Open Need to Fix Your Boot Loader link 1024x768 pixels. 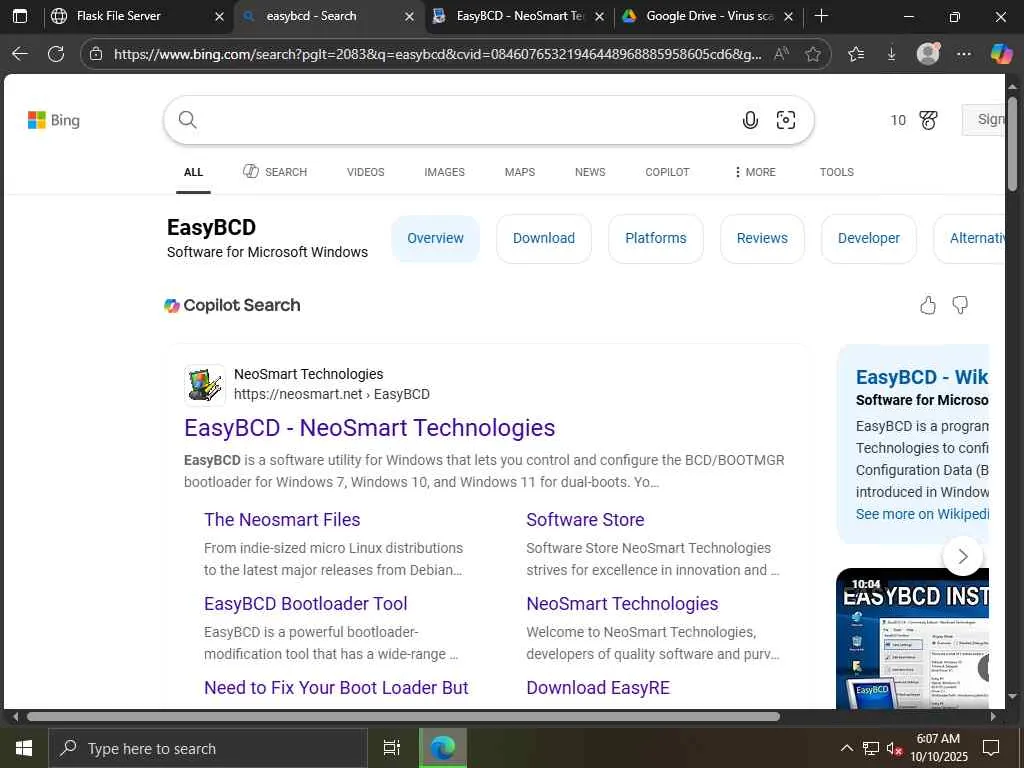336,688
